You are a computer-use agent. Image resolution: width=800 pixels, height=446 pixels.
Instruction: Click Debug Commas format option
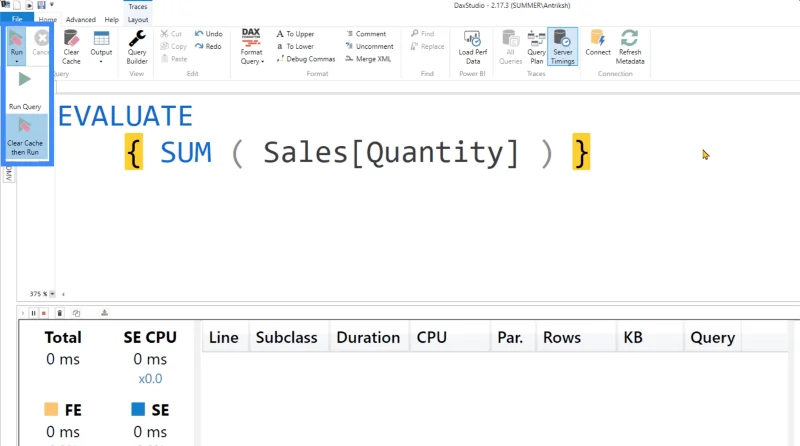coord(306,59)
